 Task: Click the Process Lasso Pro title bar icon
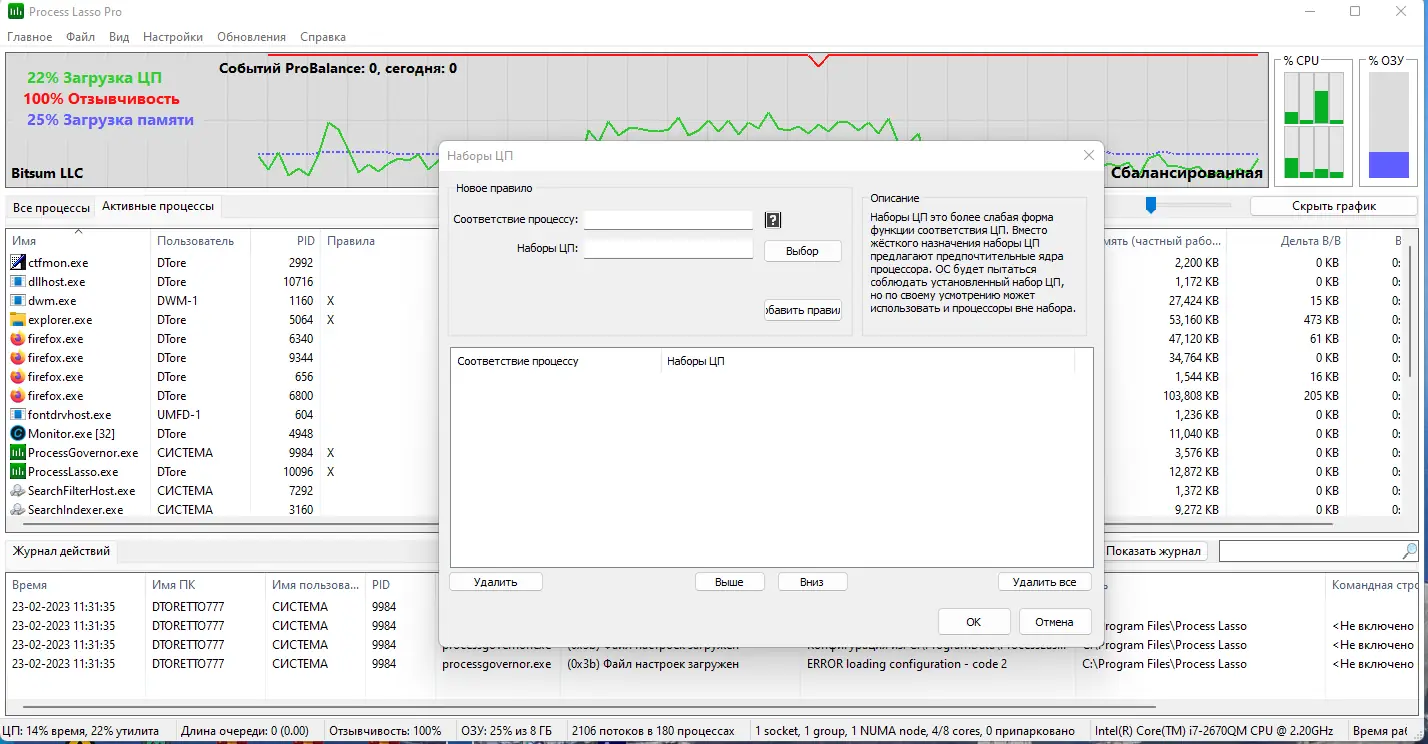click(x=17, y=11)
